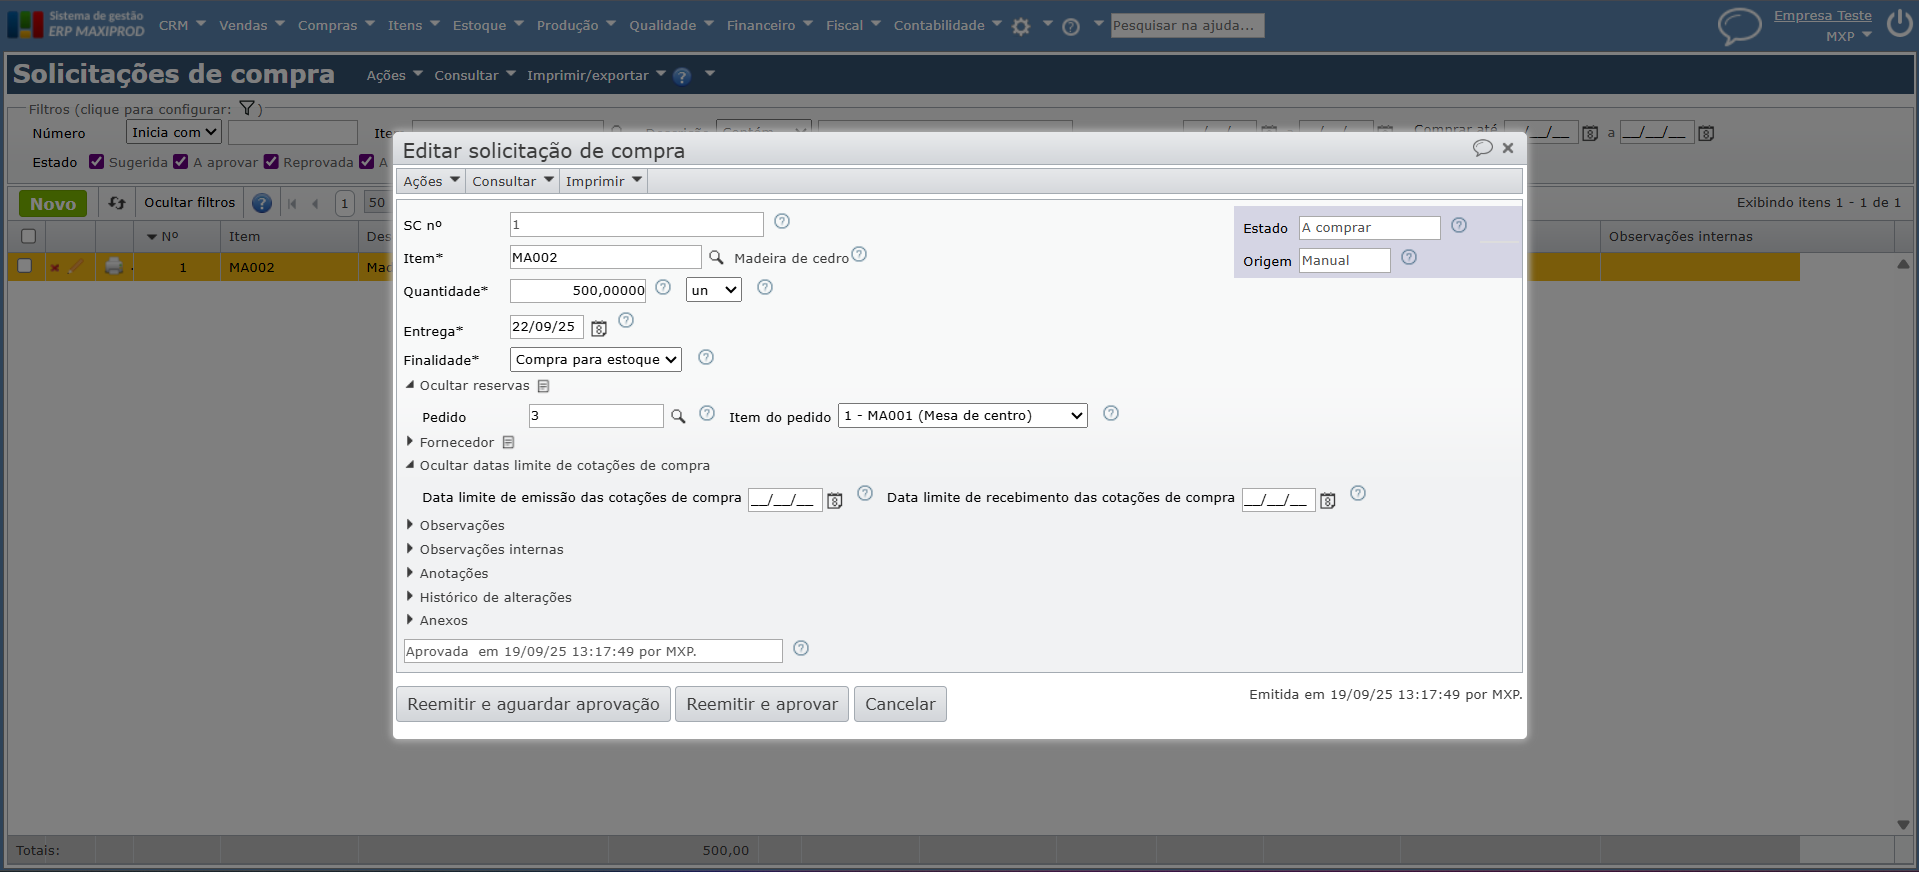Toggle the select-all checkbox in grid header

(28, 236)
